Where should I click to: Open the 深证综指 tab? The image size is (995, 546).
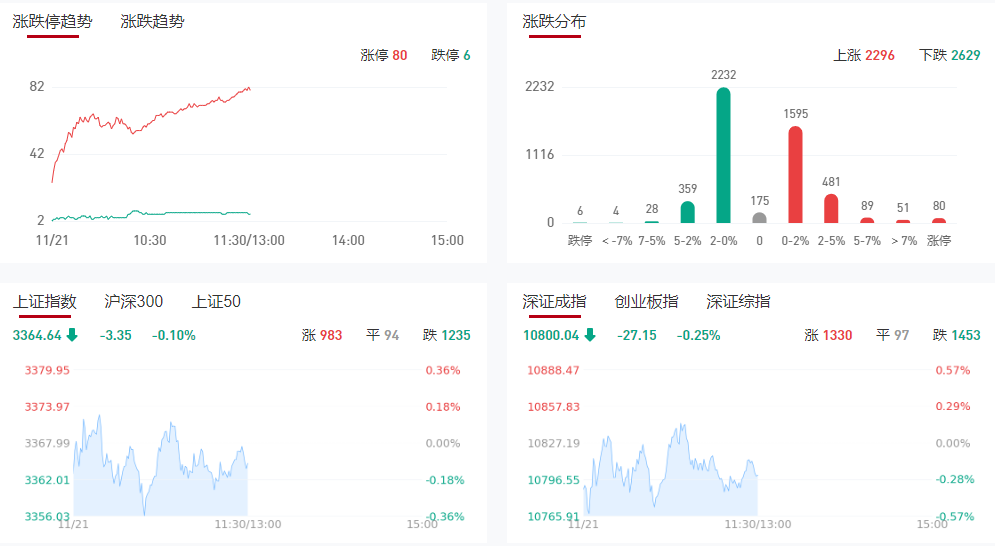(x=738, y=301)
